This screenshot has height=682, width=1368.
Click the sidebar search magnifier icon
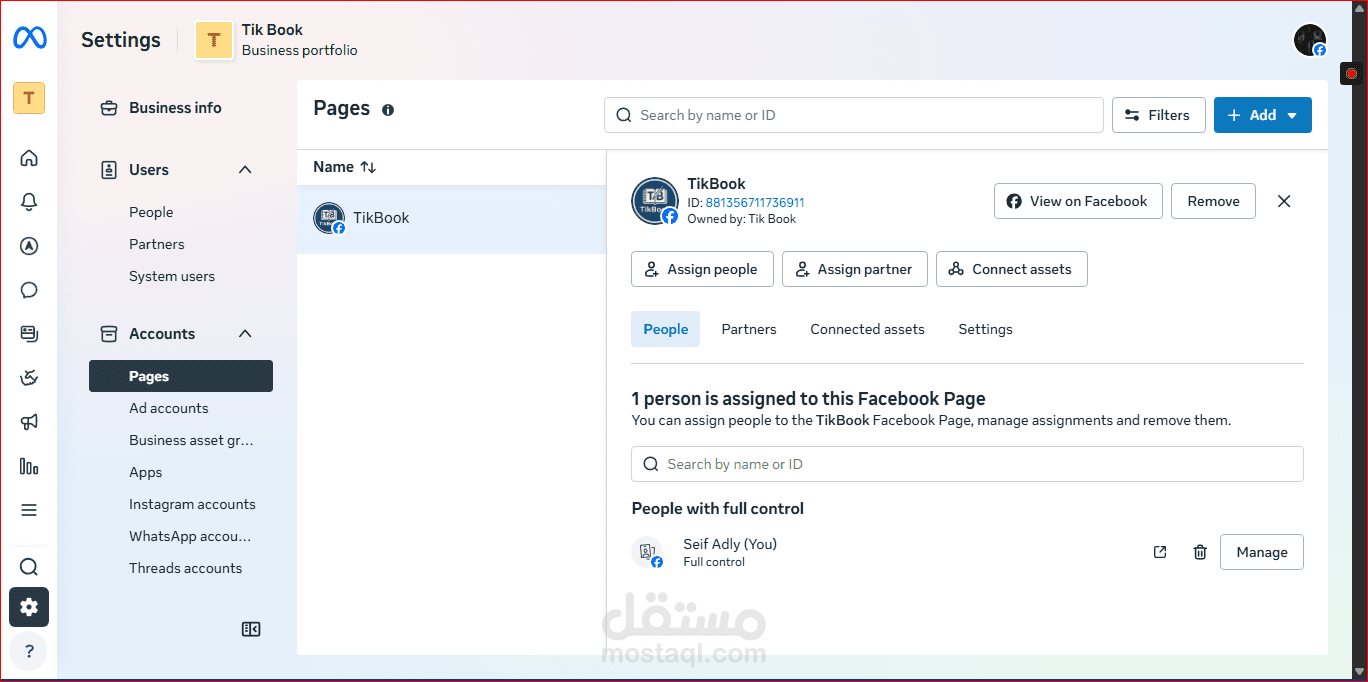(29, 567)
